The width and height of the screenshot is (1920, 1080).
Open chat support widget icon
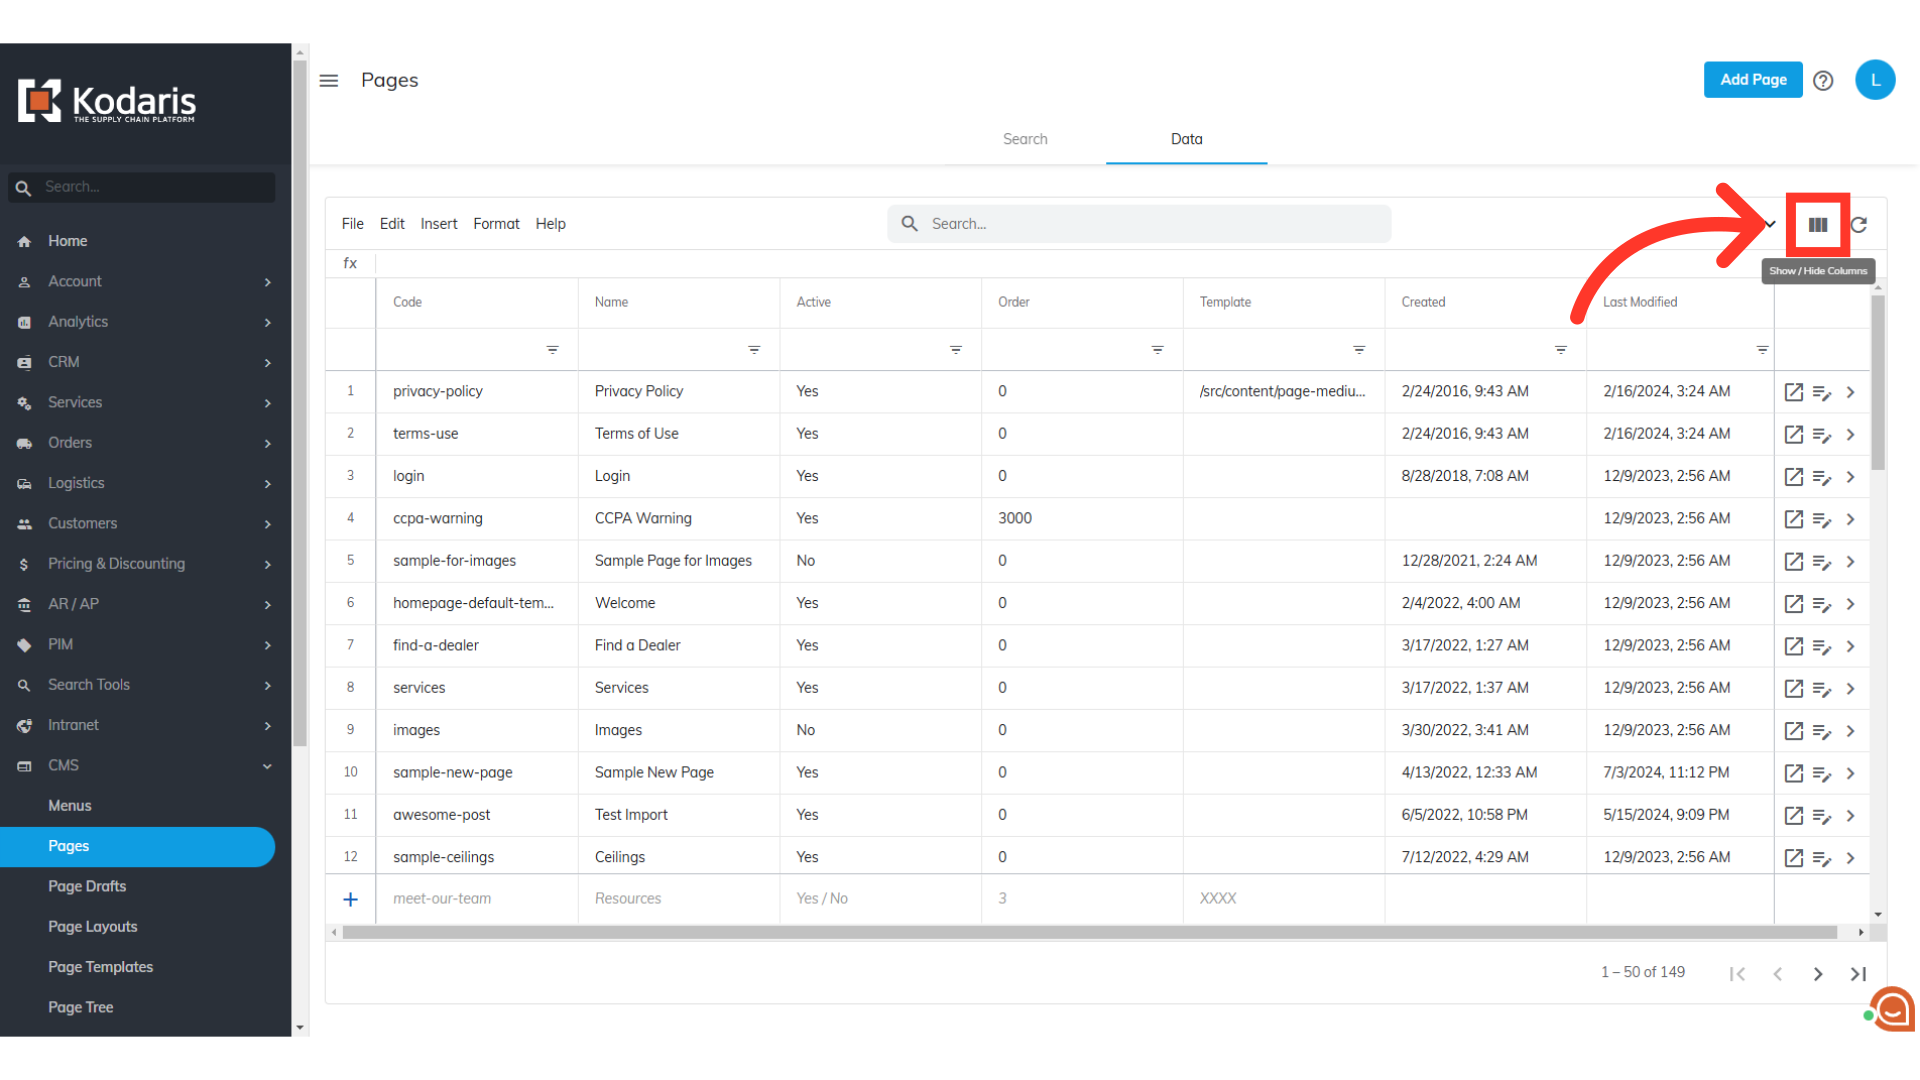click(x=1892, y=1010)
